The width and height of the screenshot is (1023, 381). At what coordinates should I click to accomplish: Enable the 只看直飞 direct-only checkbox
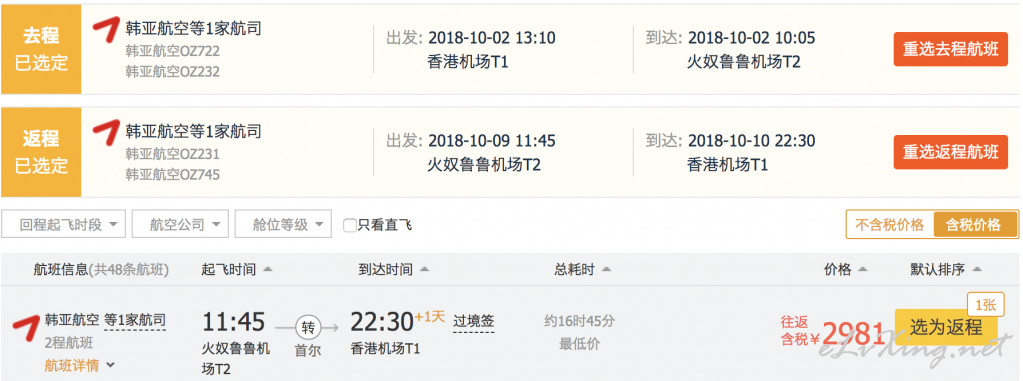click(350, 226)
